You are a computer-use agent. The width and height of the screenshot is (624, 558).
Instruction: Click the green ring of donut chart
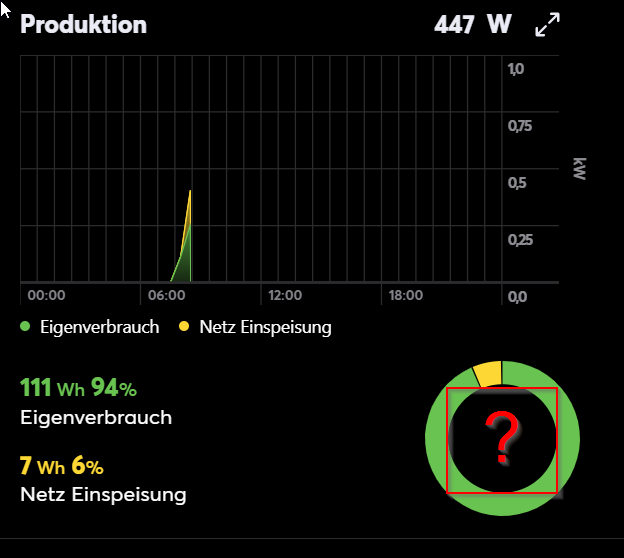[x=435, y=440]
